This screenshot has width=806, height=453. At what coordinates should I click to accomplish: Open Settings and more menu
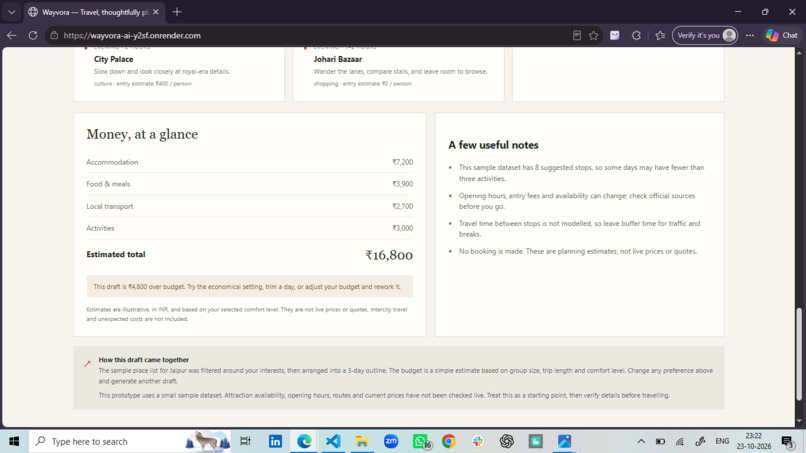(x=750, y=35)
